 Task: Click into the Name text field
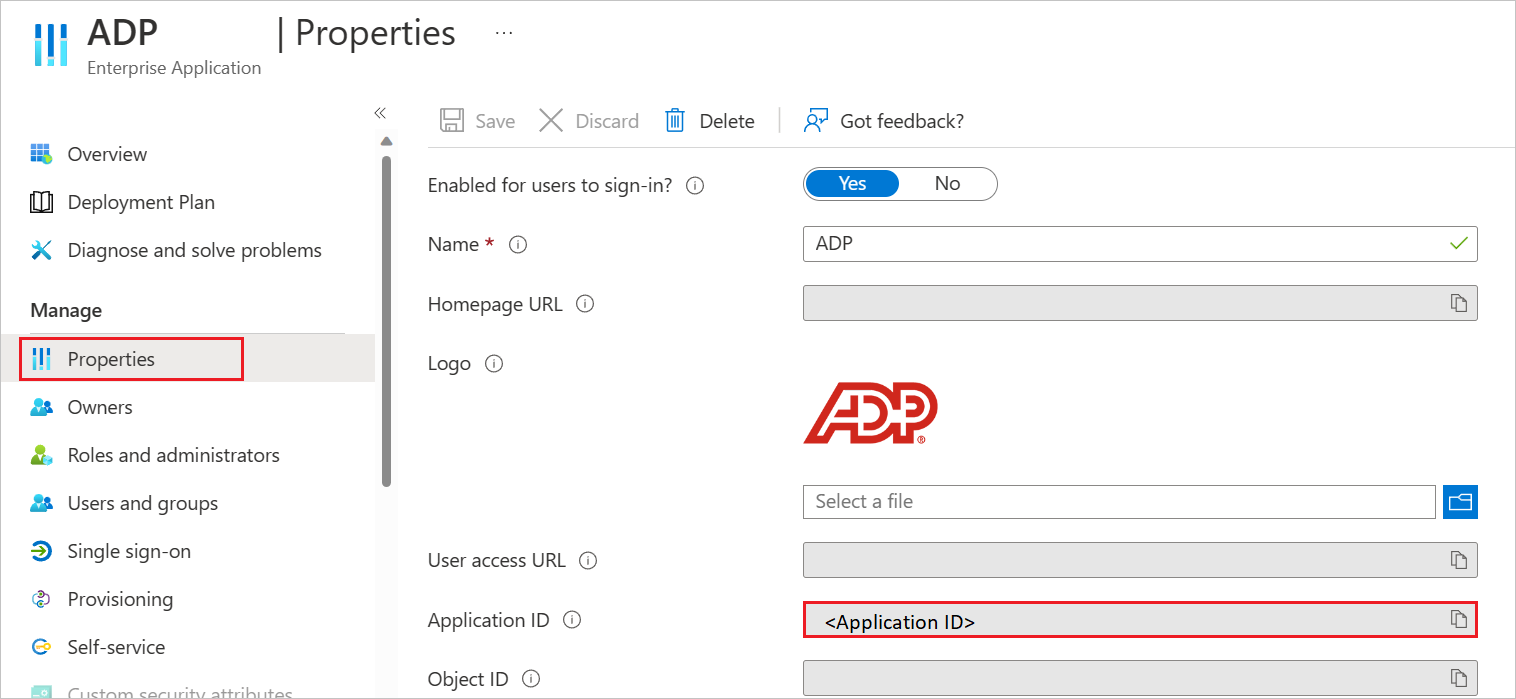(1140, 244)
